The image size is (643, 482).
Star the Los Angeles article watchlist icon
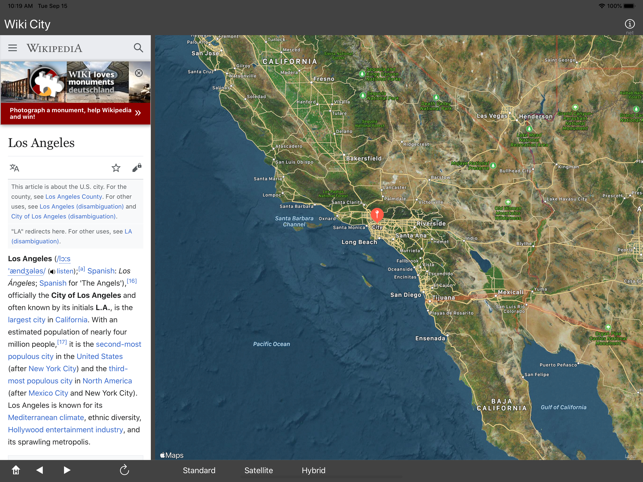tap(116, 167)
